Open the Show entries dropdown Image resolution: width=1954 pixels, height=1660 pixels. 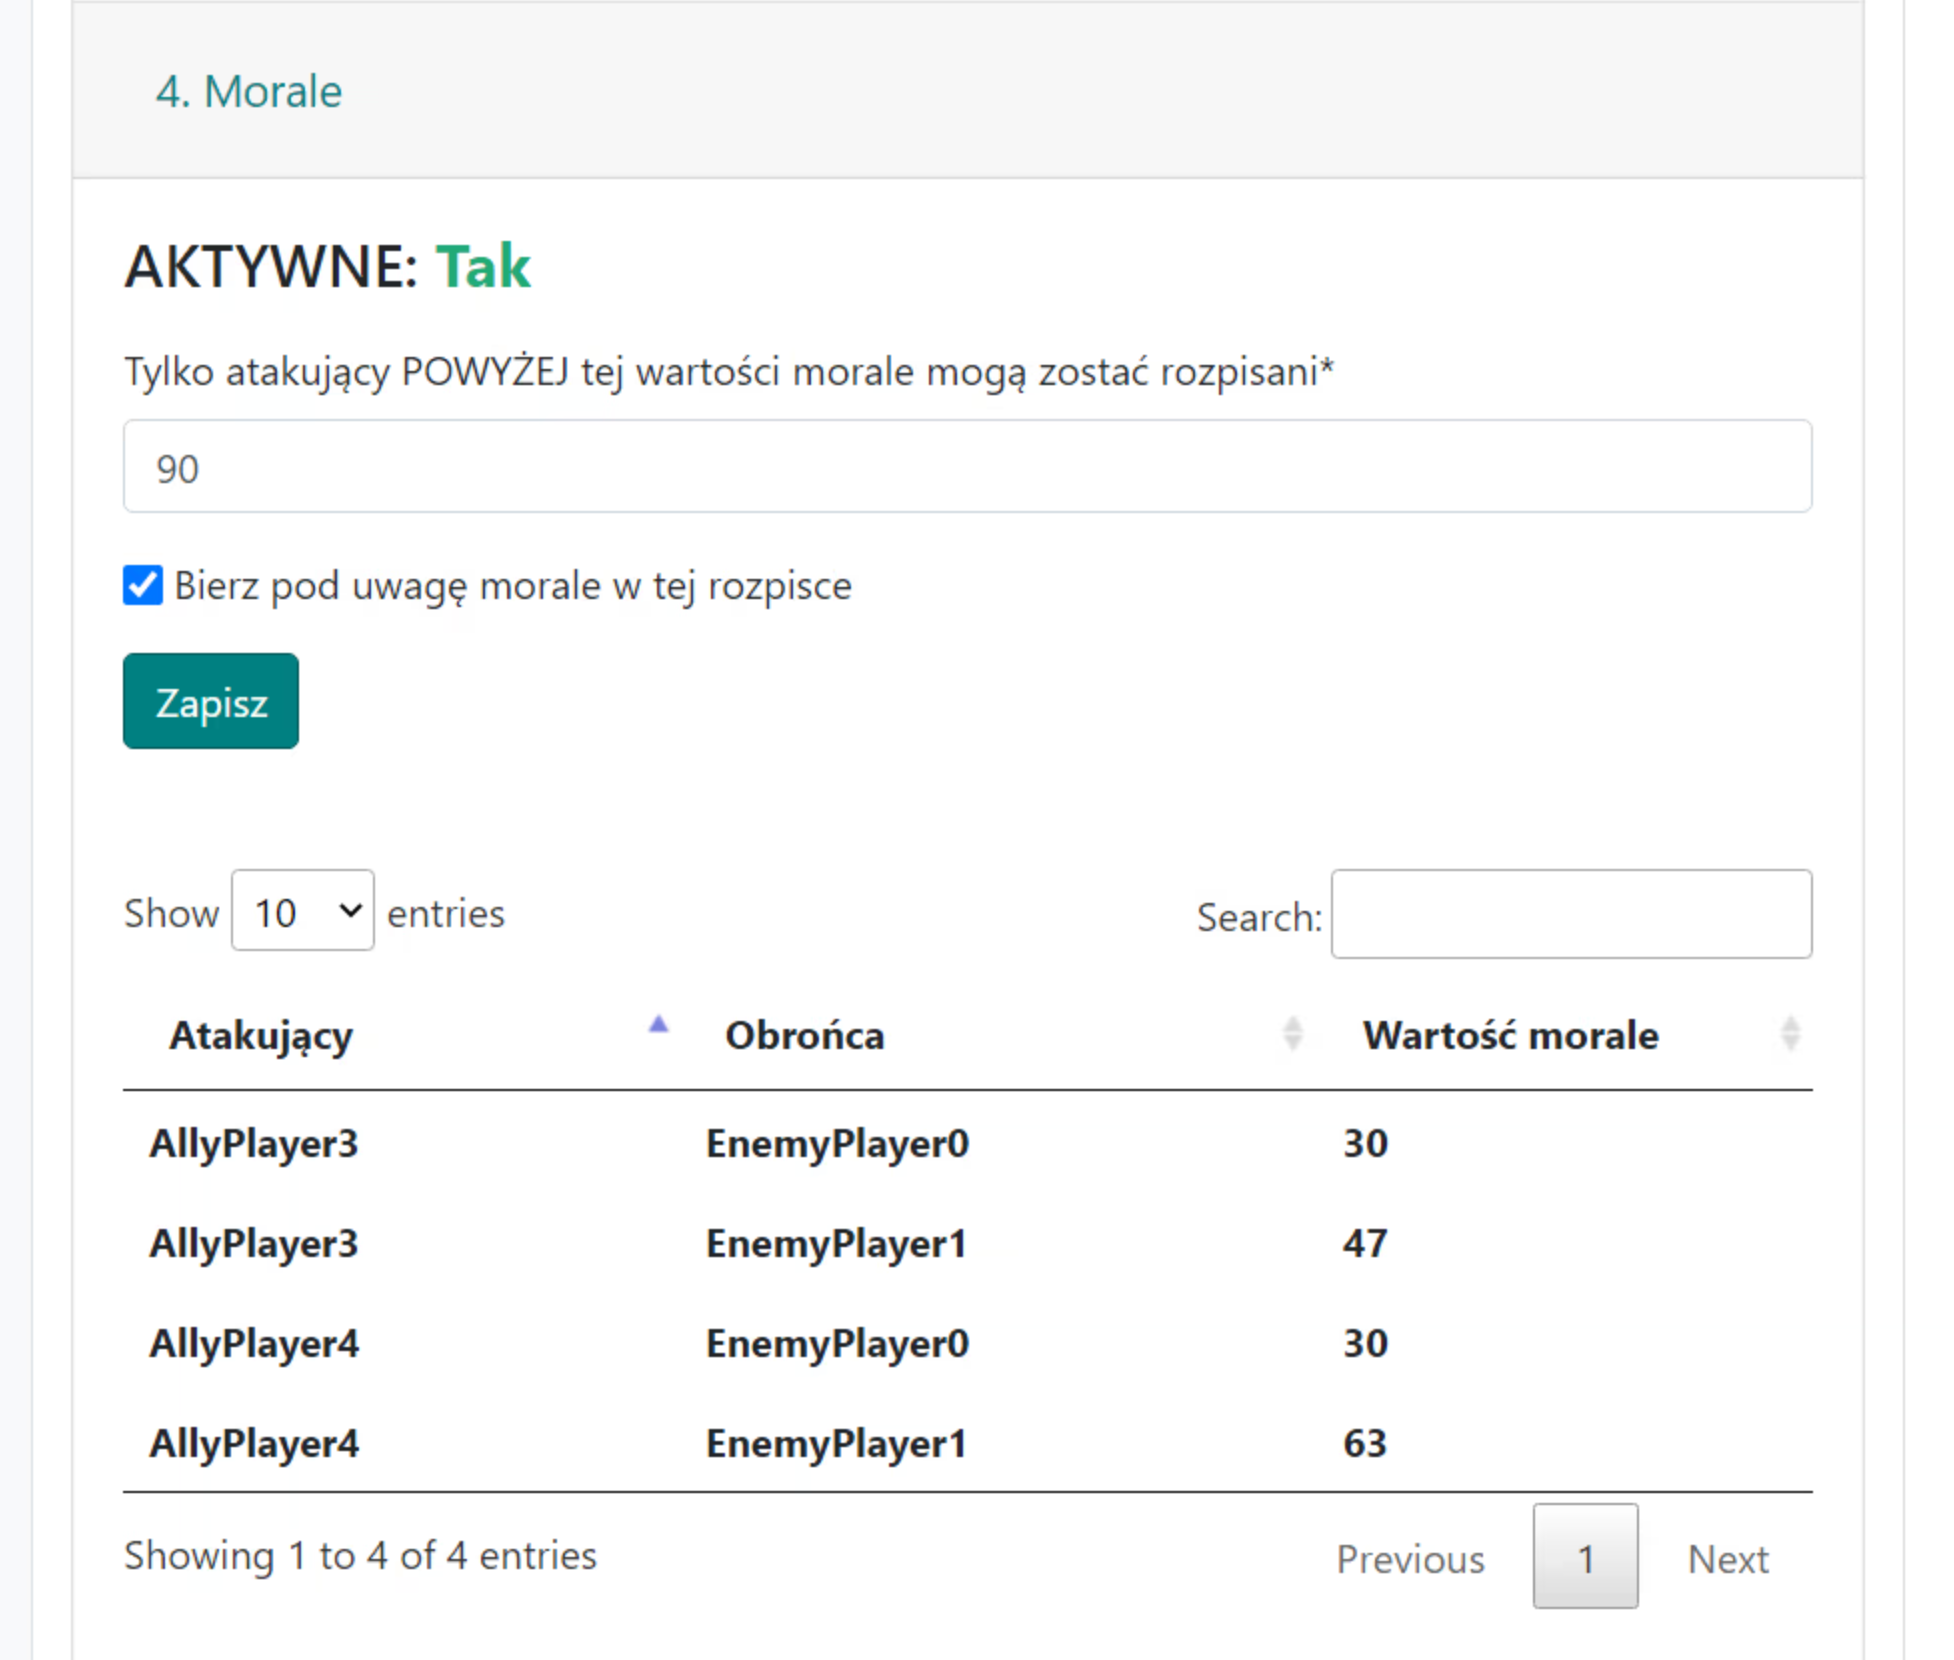coord(302,911)
